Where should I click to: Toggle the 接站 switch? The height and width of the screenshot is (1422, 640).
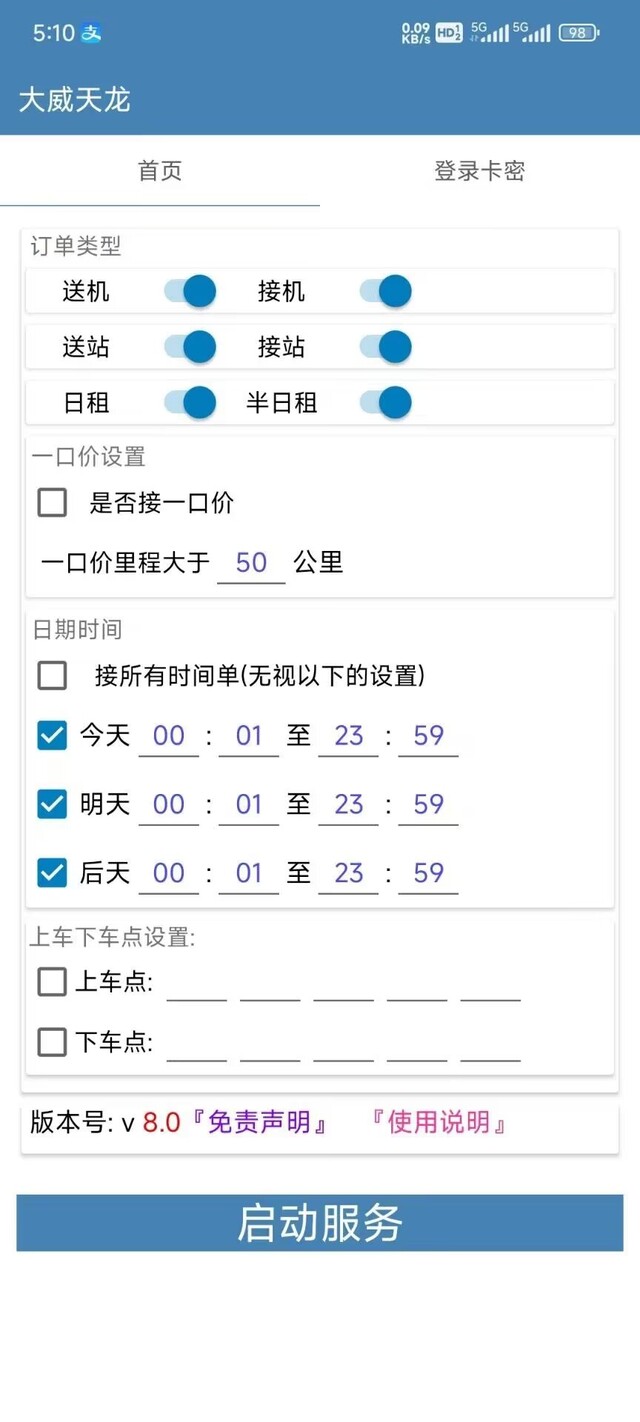tap(385, 347)
